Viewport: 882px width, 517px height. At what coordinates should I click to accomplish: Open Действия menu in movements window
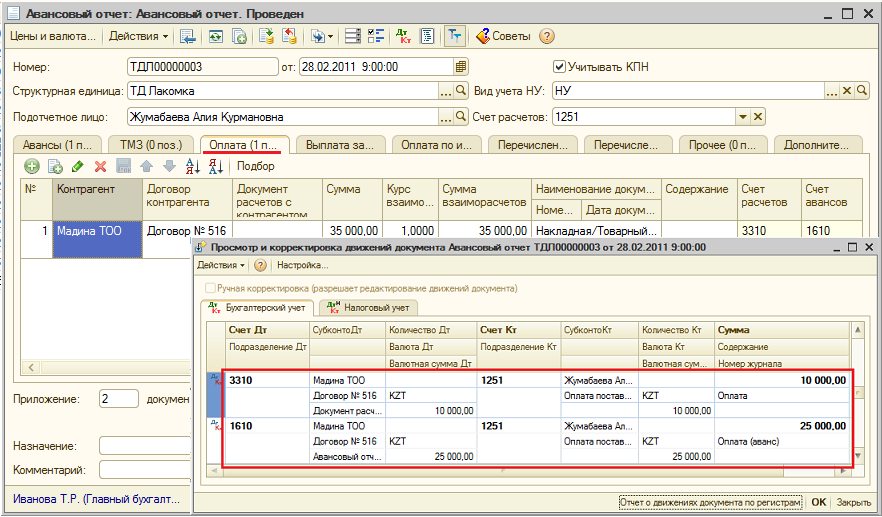220,265
